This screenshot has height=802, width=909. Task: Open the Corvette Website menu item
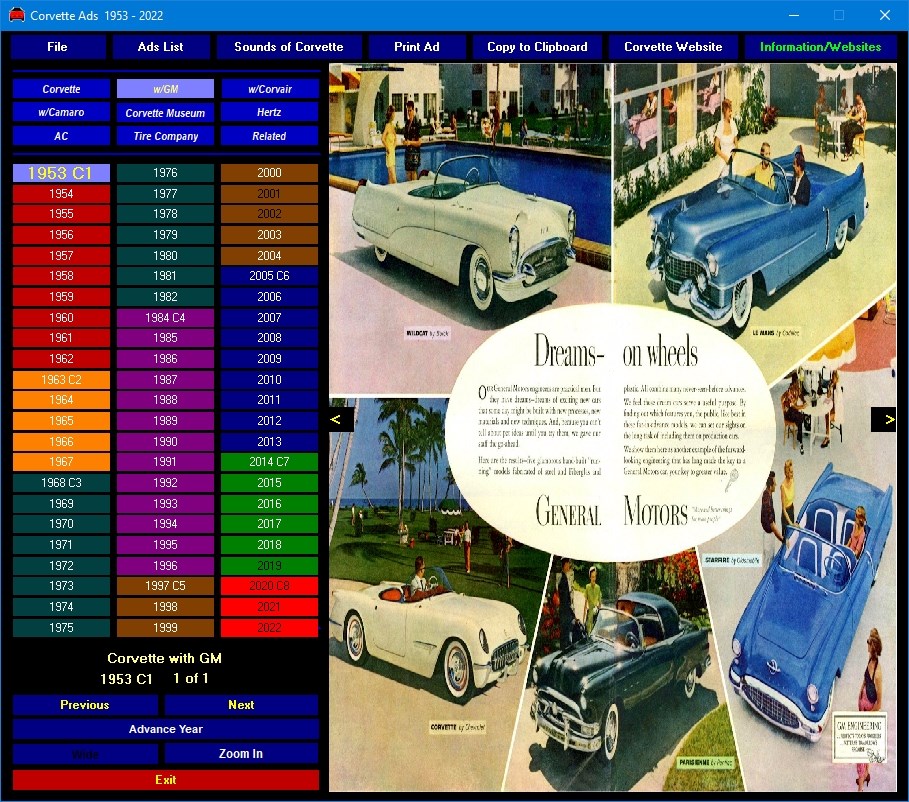coord(673,47)
